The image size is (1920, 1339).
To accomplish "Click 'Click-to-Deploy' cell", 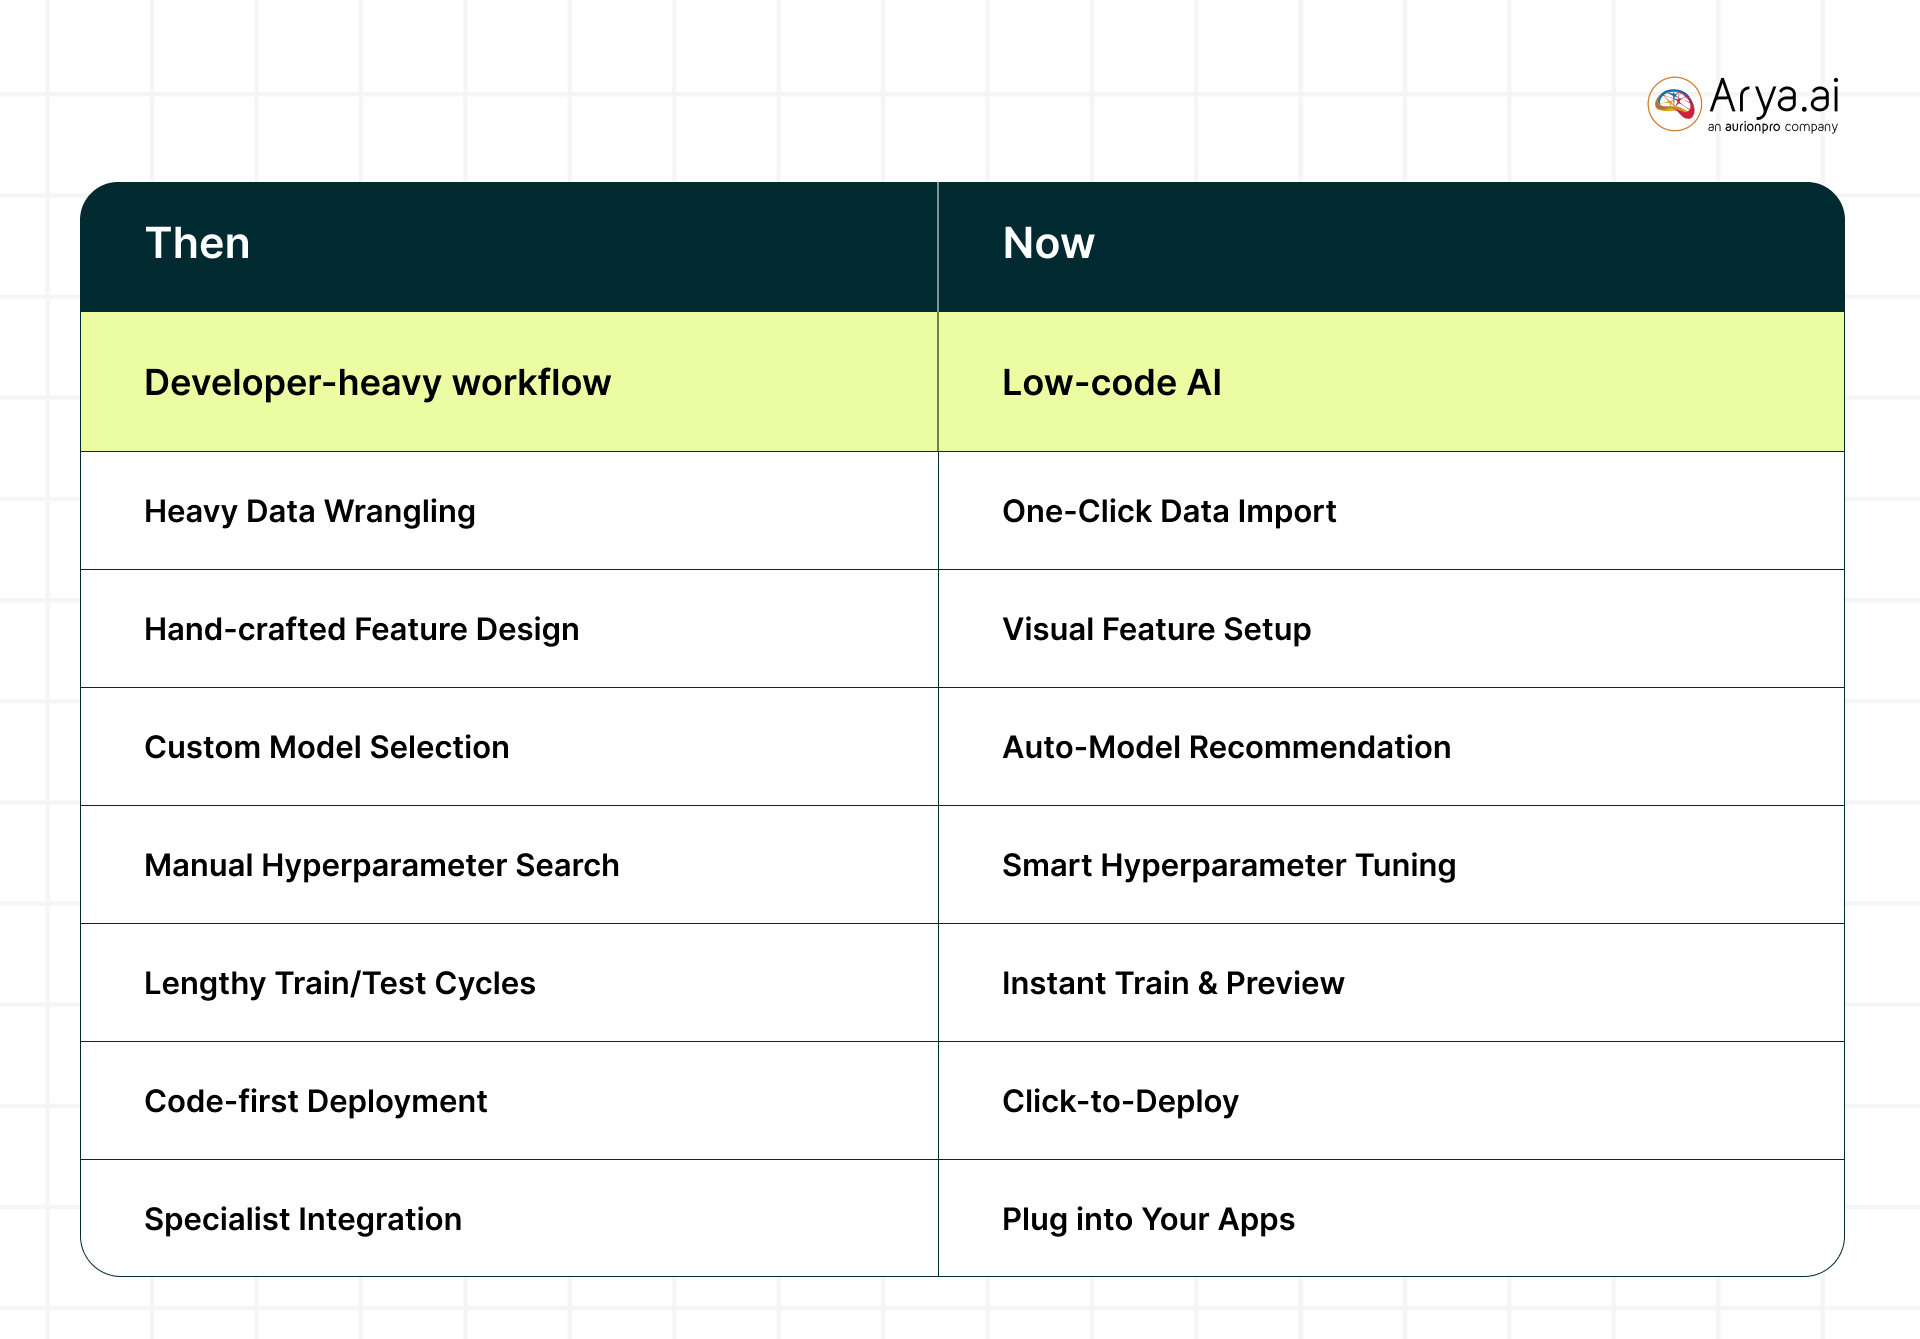I will [x=1391, y=1101].
